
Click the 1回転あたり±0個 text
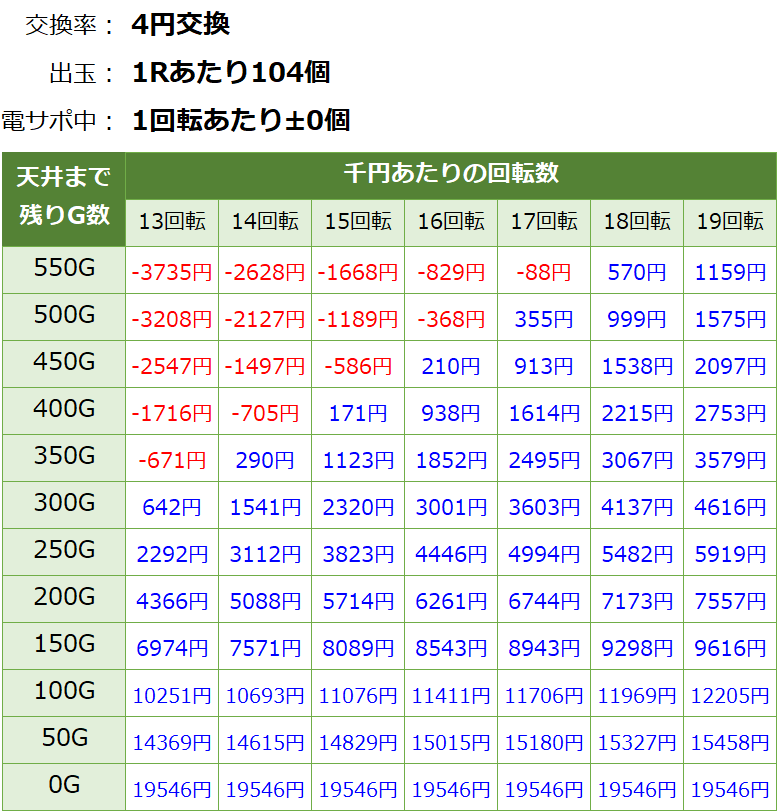[x=241, y=120]
